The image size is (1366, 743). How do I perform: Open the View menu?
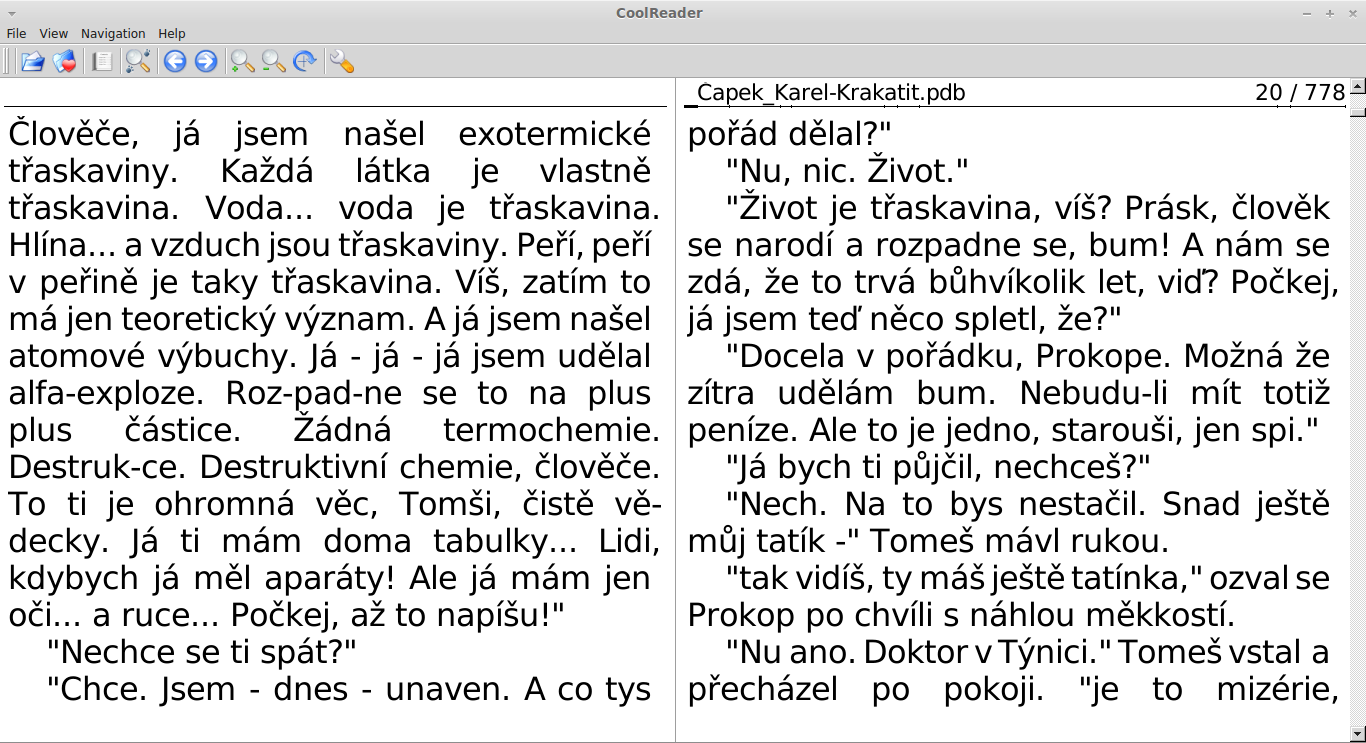54,34
